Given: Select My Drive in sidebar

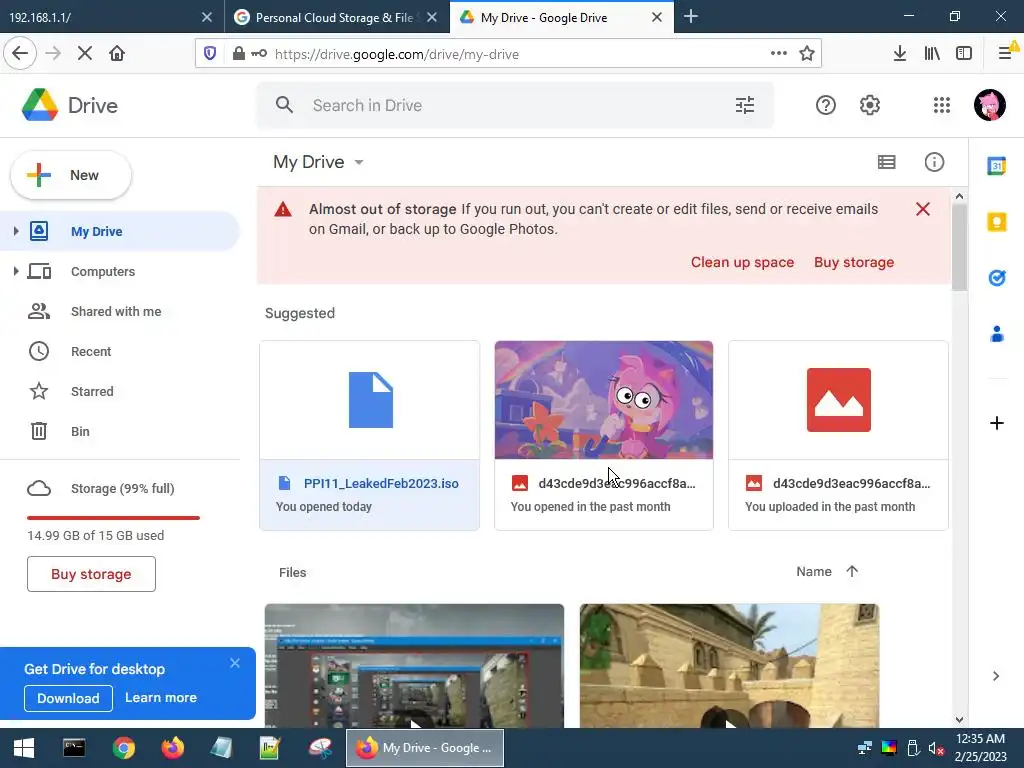Looking at the screenshot, I should click(x=120, y=231).
